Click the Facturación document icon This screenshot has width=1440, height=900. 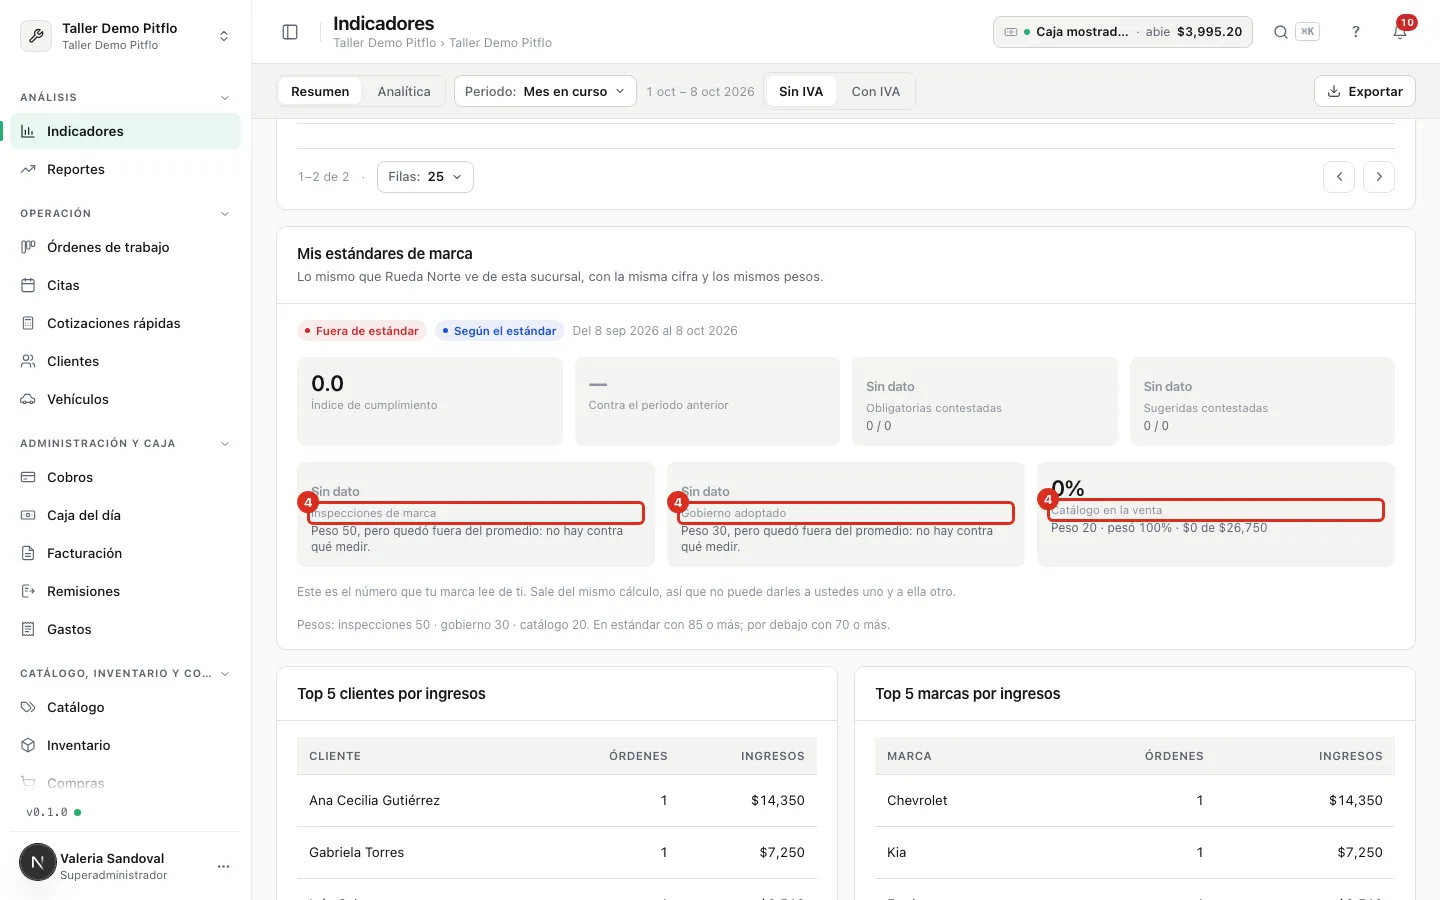click(x=28, y=553)
